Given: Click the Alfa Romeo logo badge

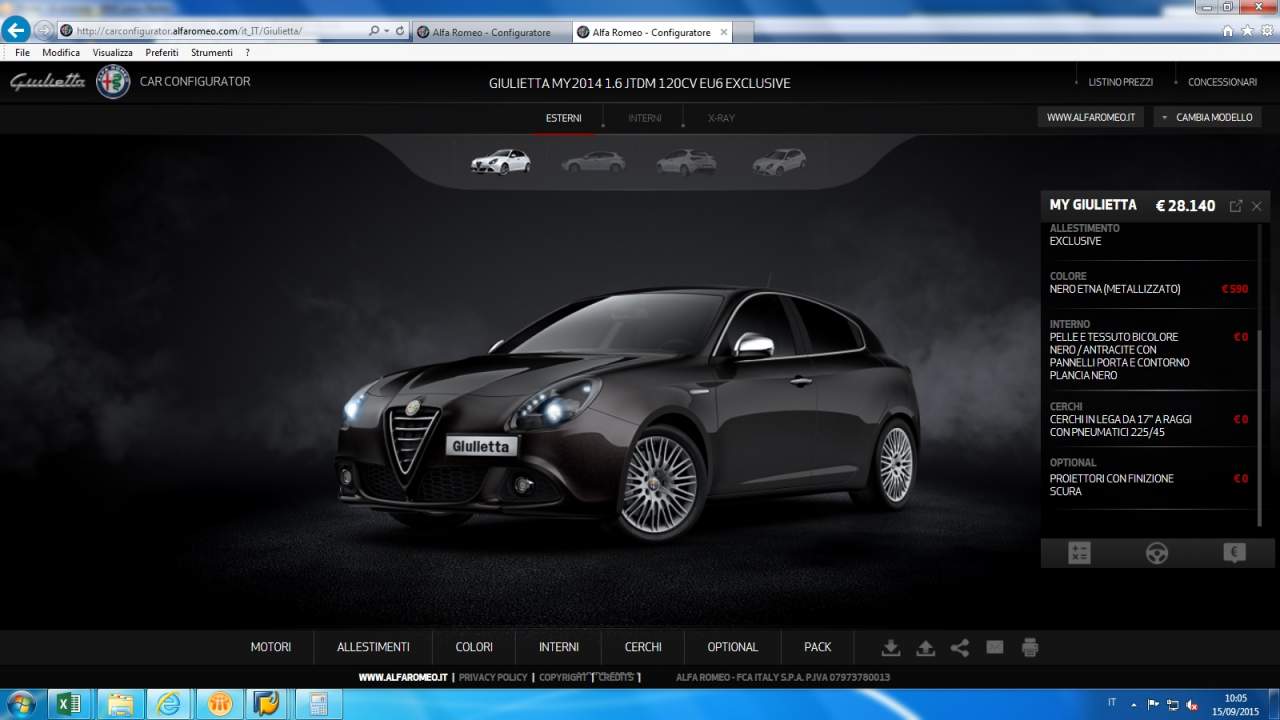Looking at the screenshot, I should (x=113, y=82).
